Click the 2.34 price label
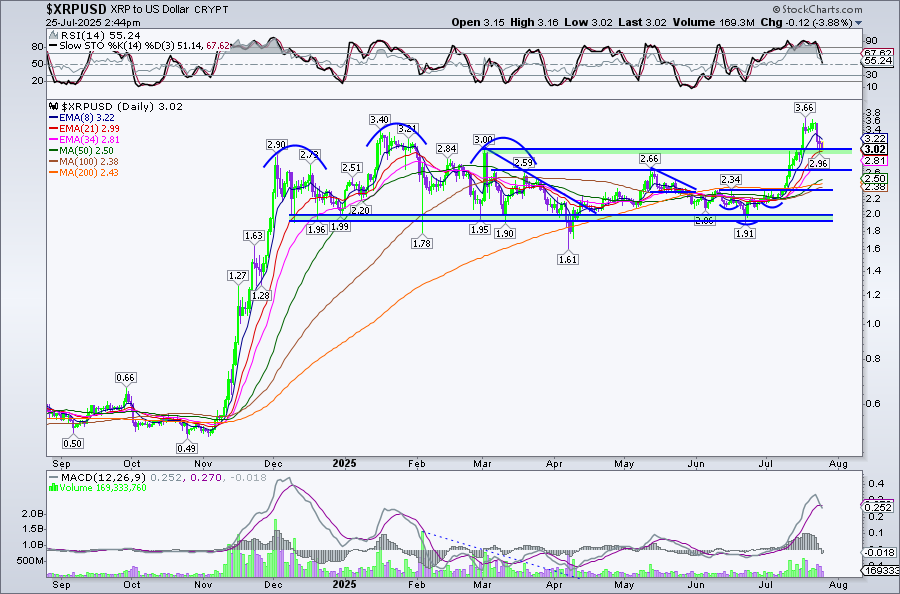The height and width of the screenshot is (594, 900). tap(731, 180)
